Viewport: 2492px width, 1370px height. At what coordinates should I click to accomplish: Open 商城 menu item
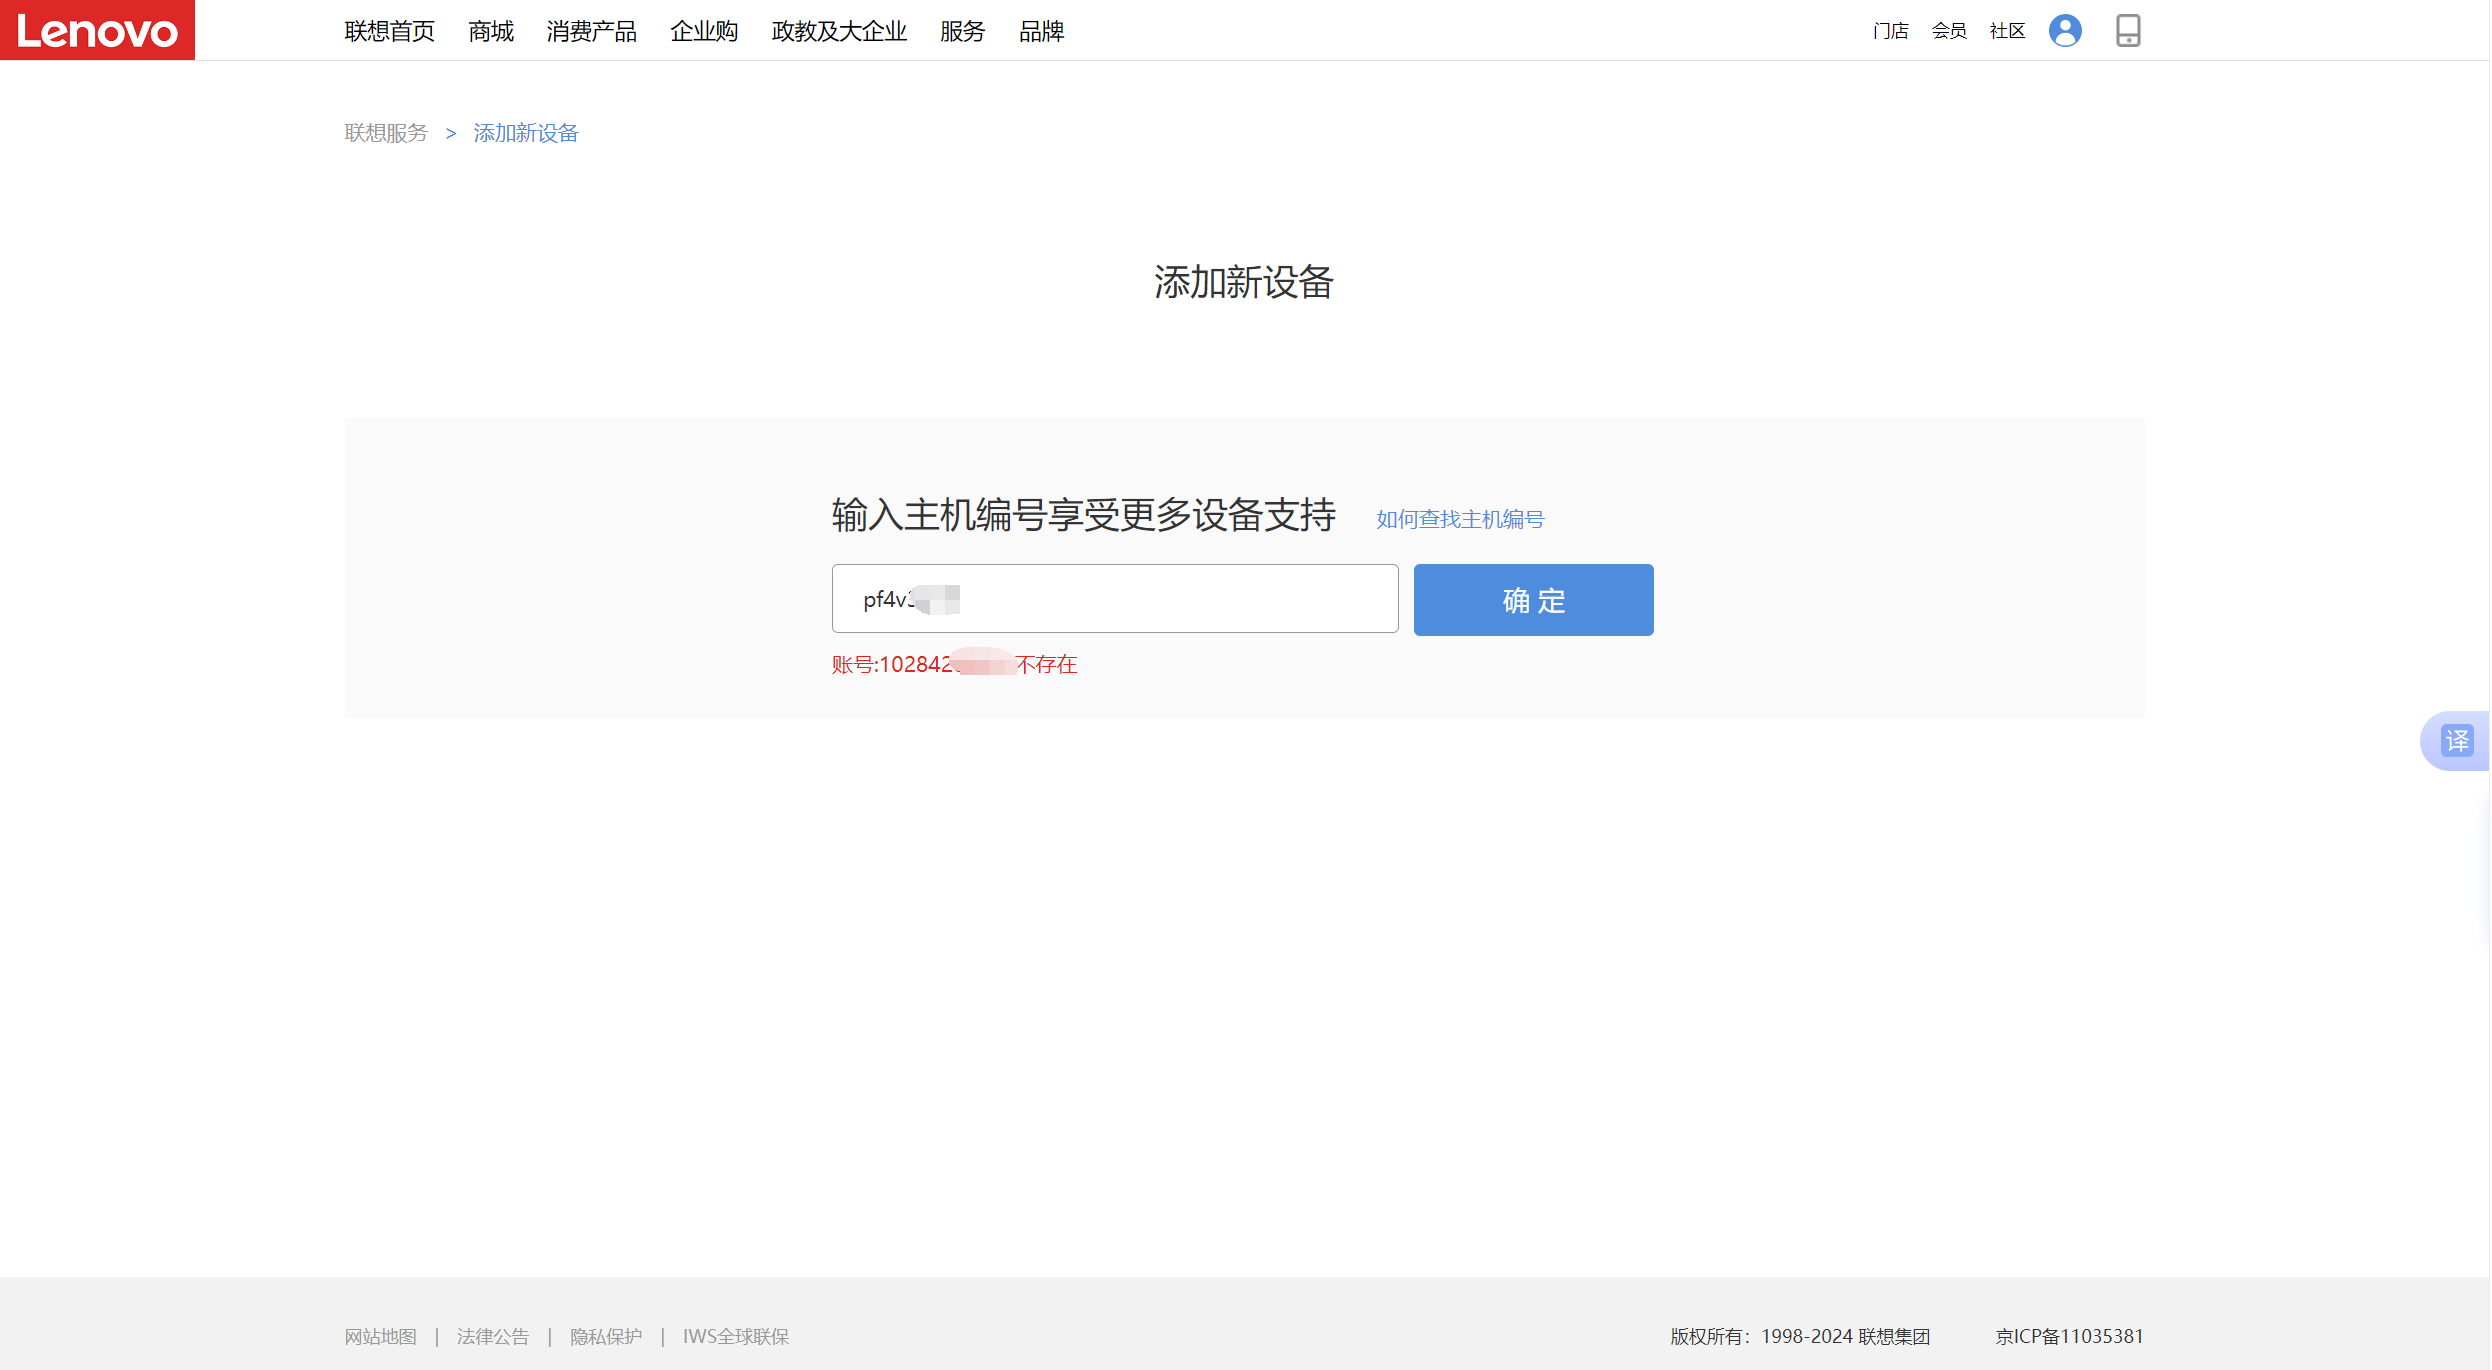(491, 32)
